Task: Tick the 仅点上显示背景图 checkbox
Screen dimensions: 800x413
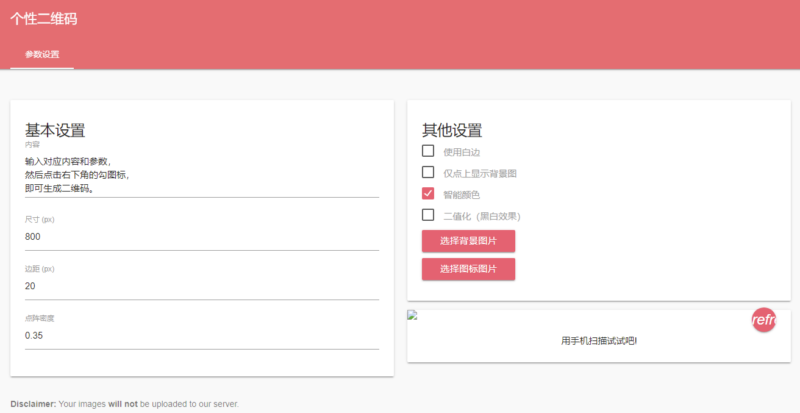Action: click(x=428, y=172)
